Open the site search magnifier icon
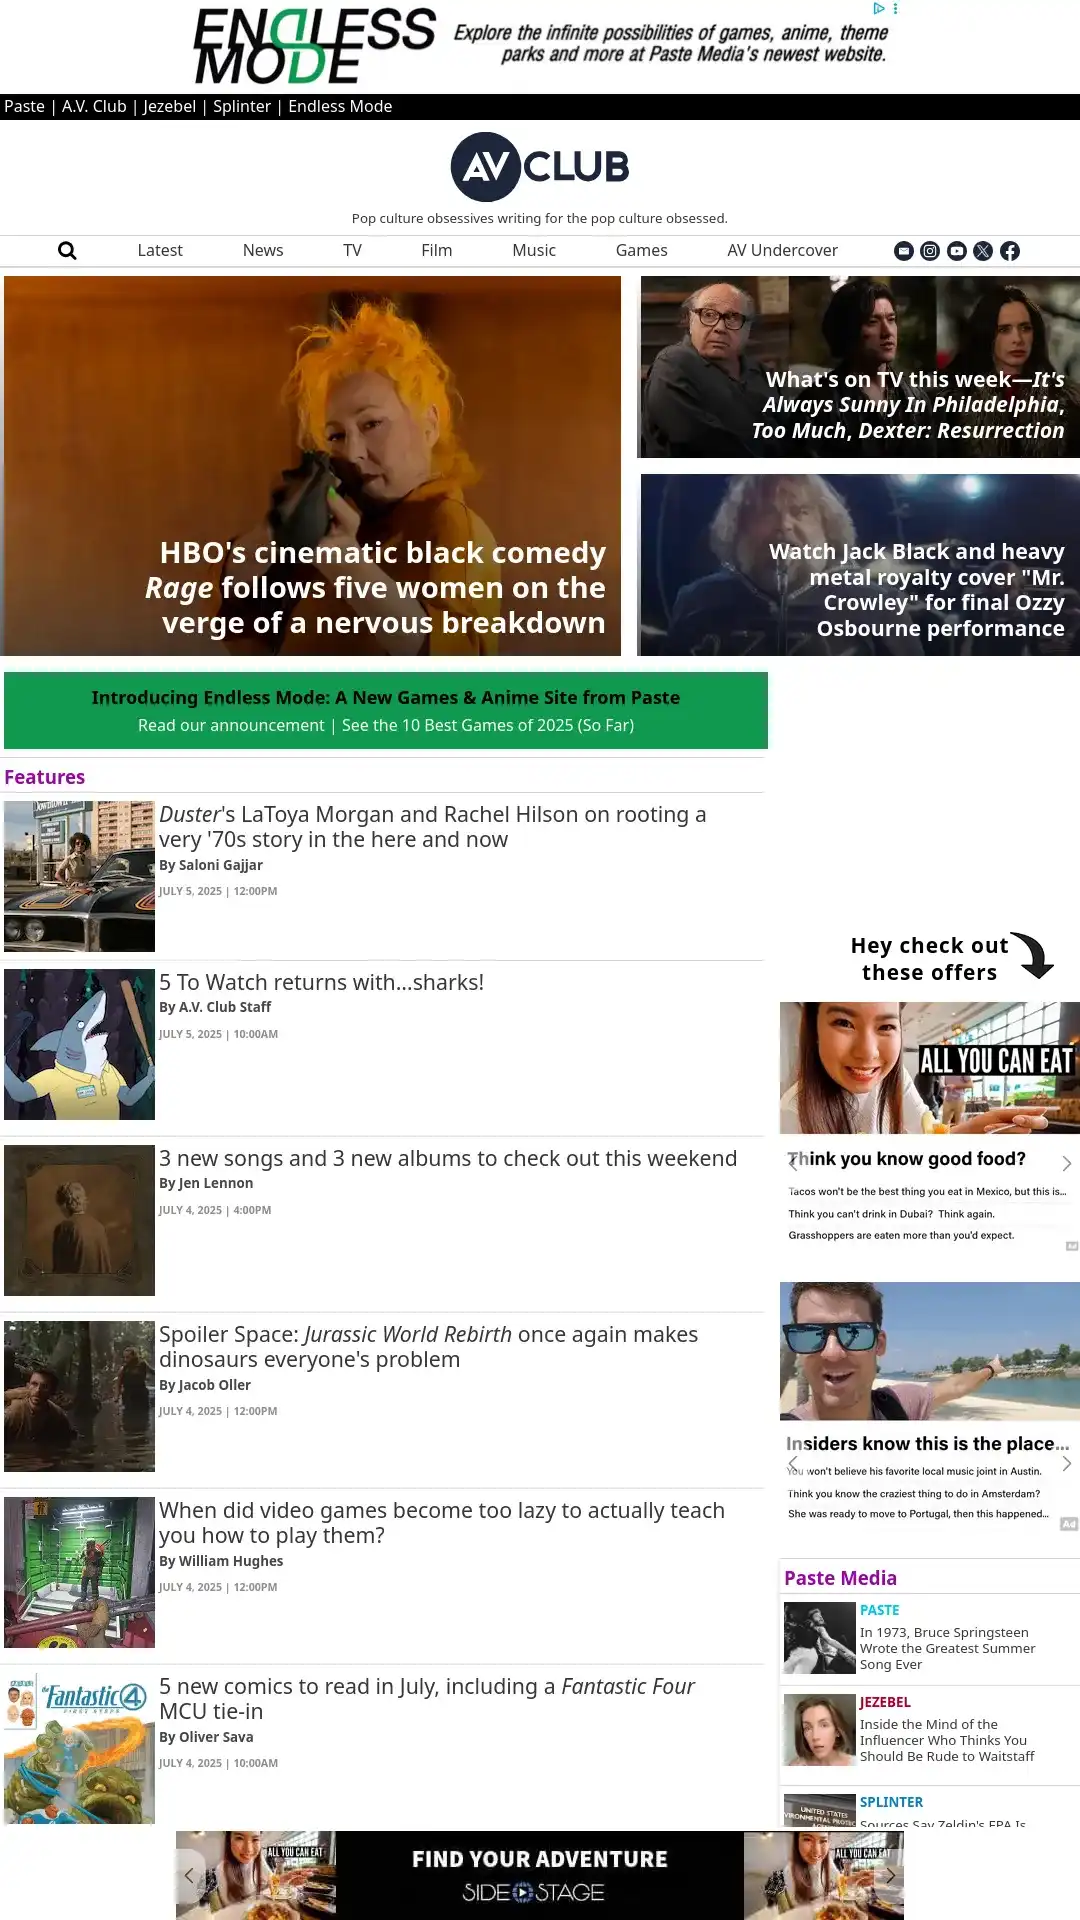 tap(67, 250)
